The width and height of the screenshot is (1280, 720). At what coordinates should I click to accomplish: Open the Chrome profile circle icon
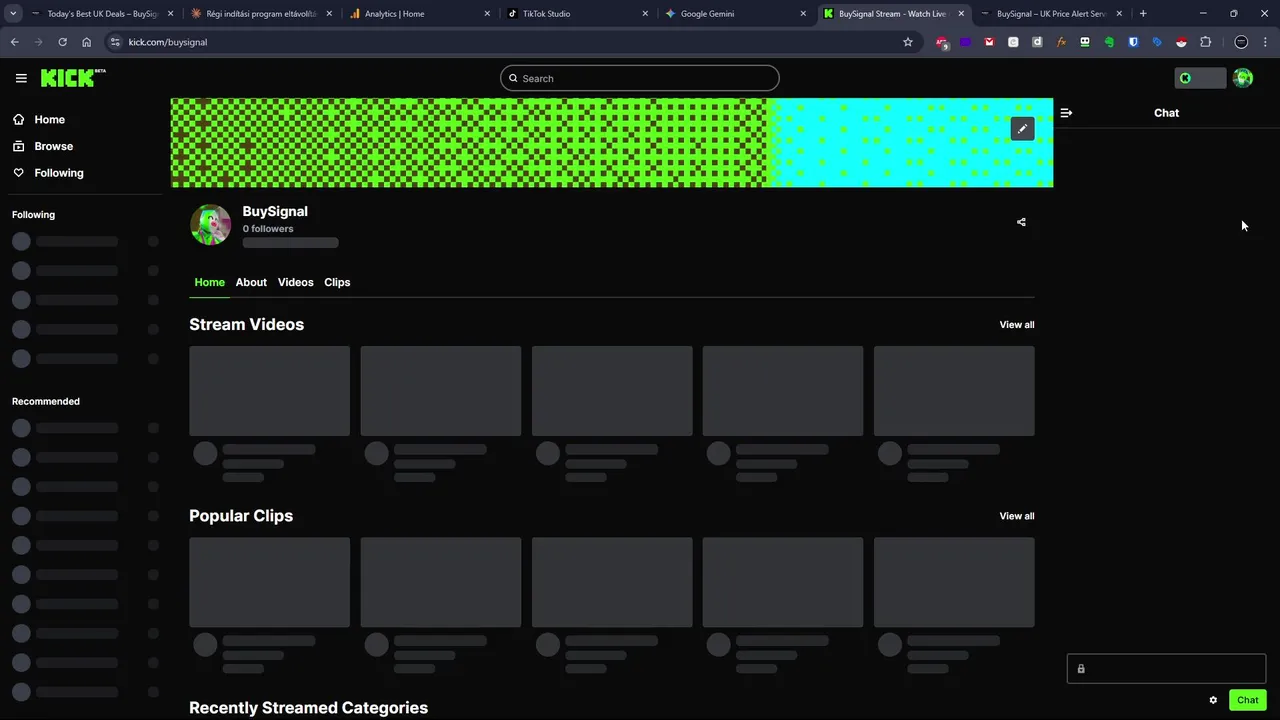[x=1241, y=42]
